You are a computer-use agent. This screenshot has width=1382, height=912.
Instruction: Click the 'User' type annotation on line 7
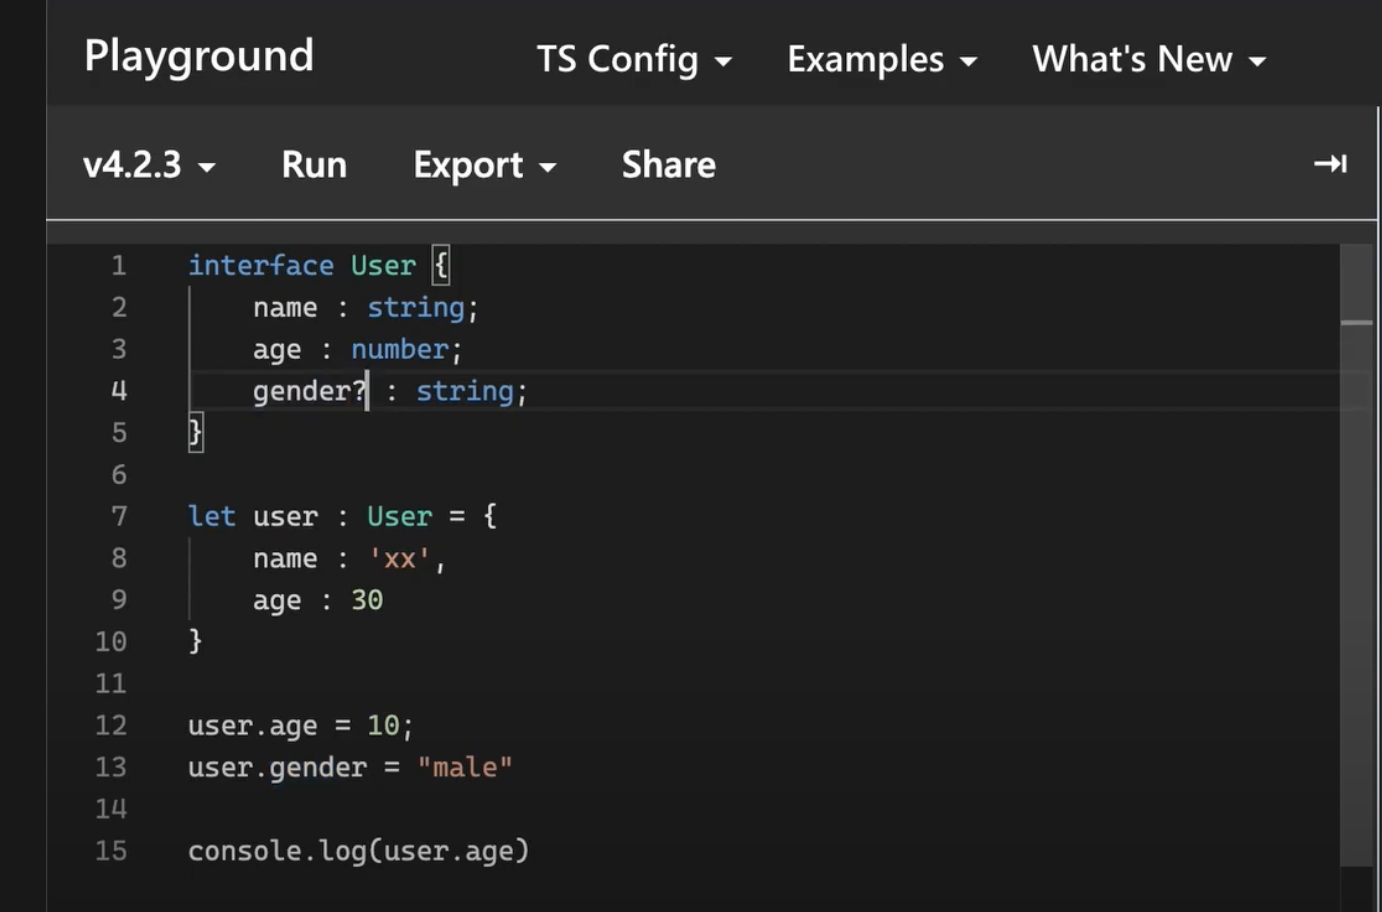pyautogui.click(x=399, y=516)
